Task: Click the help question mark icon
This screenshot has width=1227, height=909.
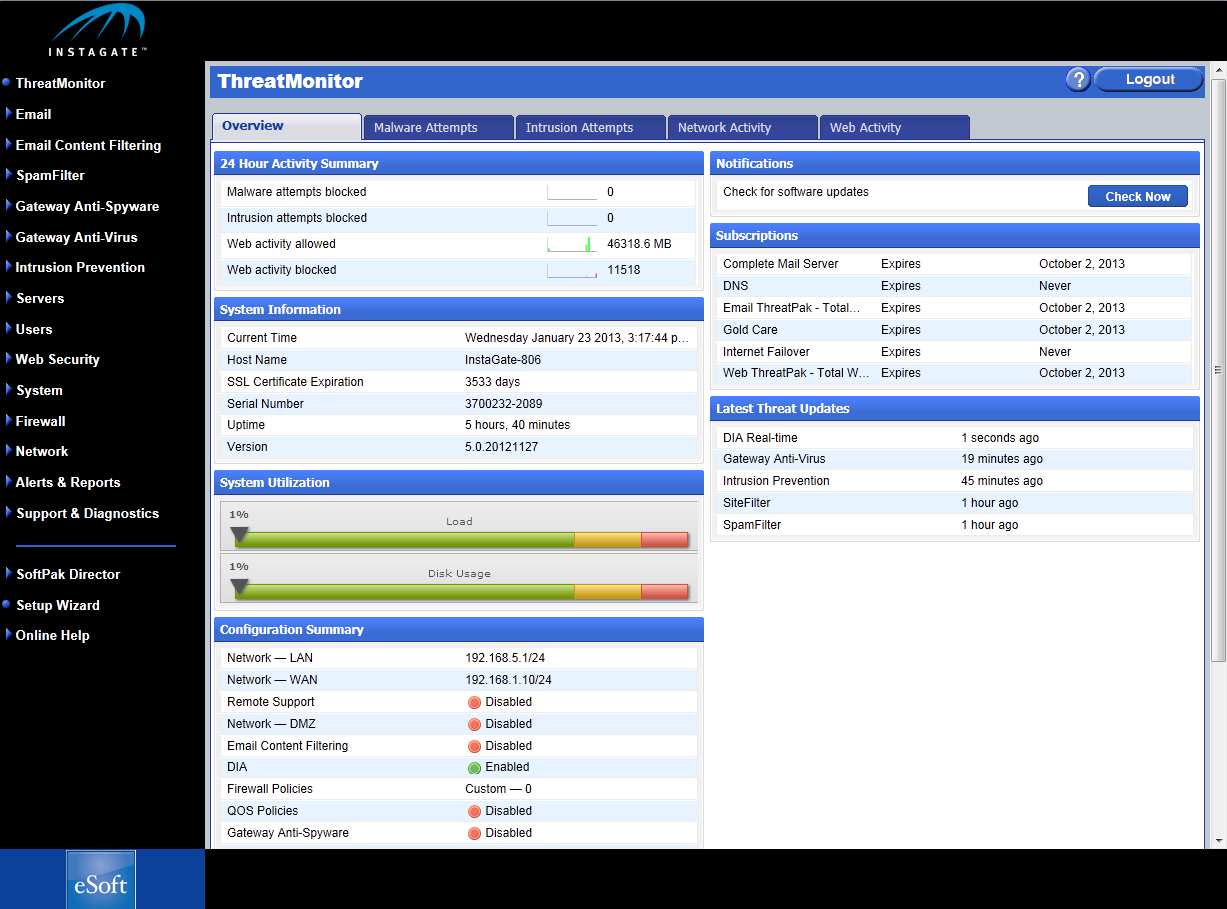Action: [x=1077, y=80]
